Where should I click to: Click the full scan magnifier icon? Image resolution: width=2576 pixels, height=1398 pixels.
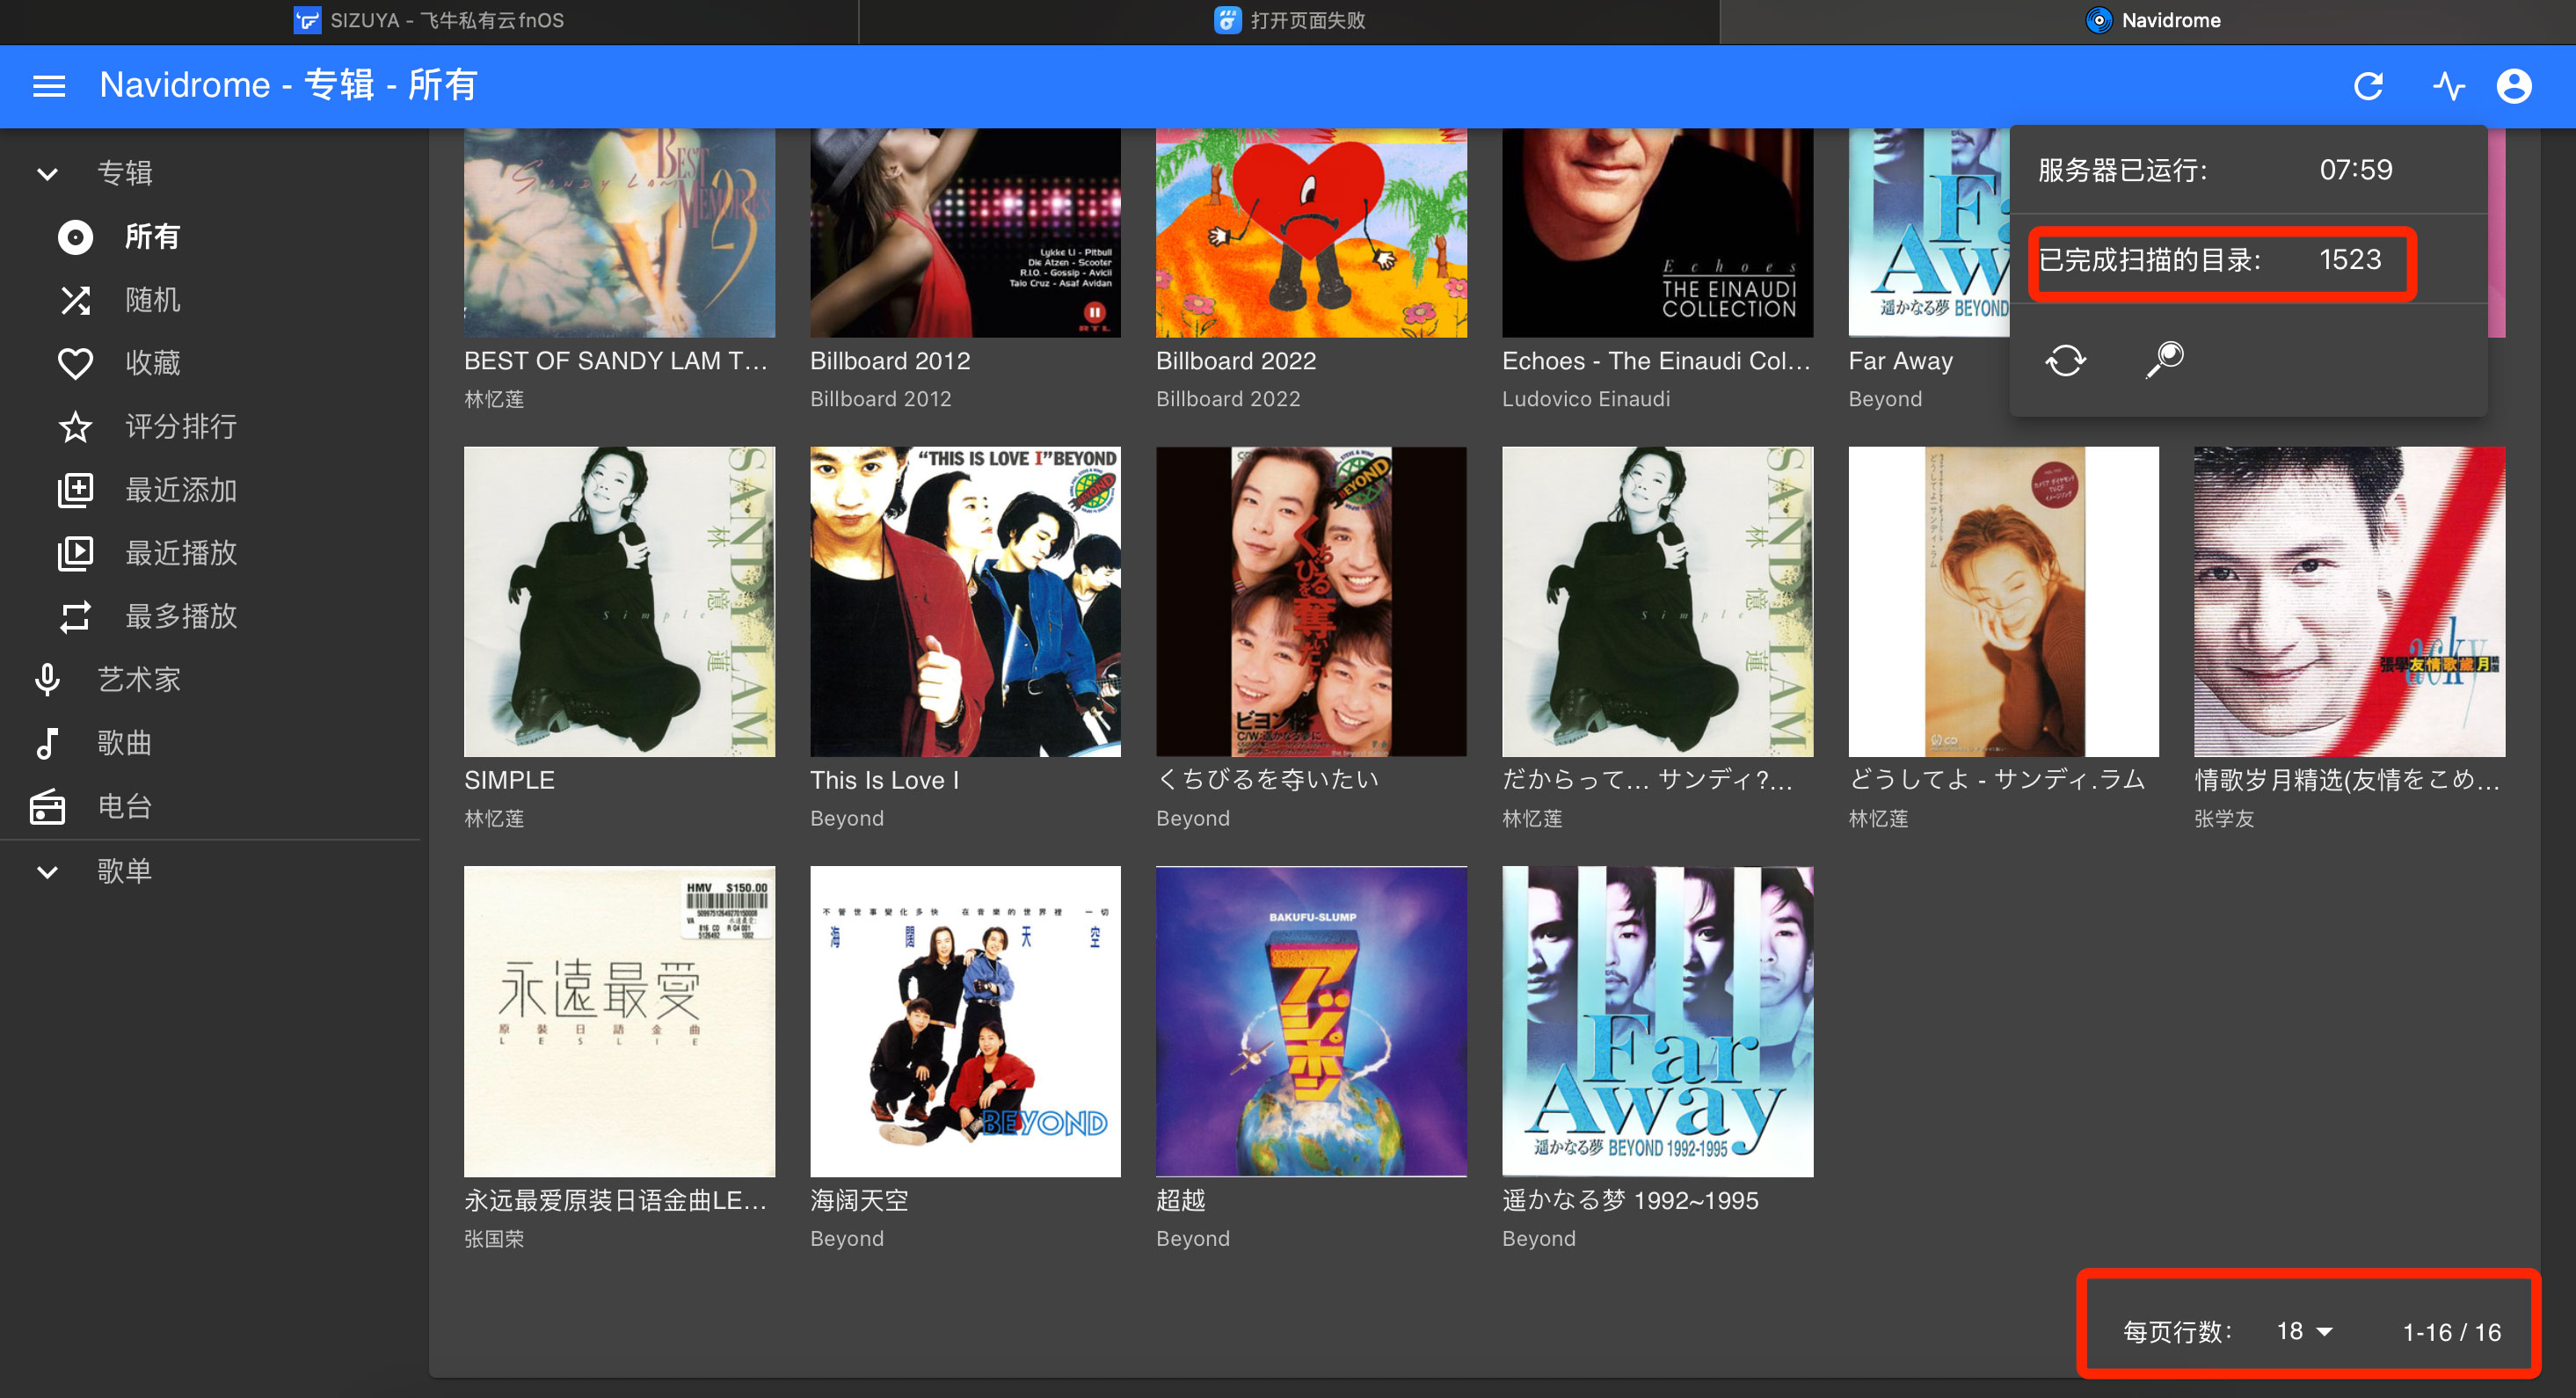tap(2164, 360)
